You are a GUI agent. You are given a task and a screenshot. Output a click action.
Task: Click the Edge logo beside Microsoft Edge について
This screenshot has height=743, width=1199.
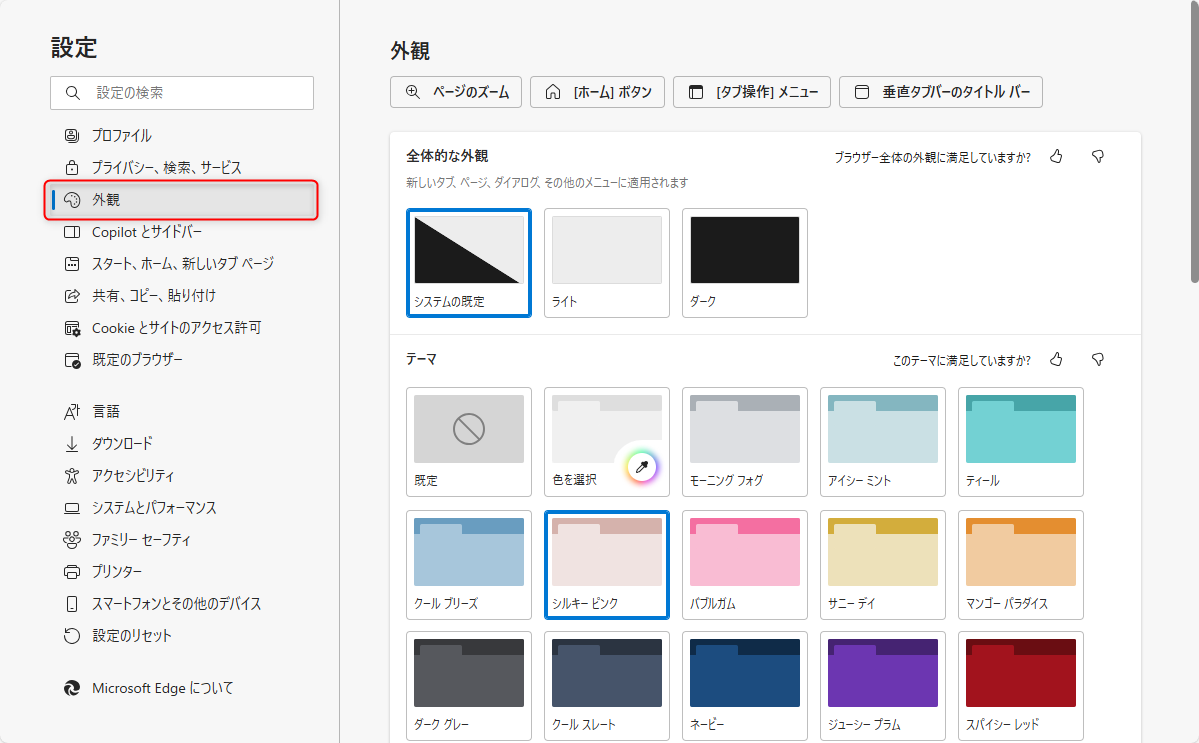point(72,688)
